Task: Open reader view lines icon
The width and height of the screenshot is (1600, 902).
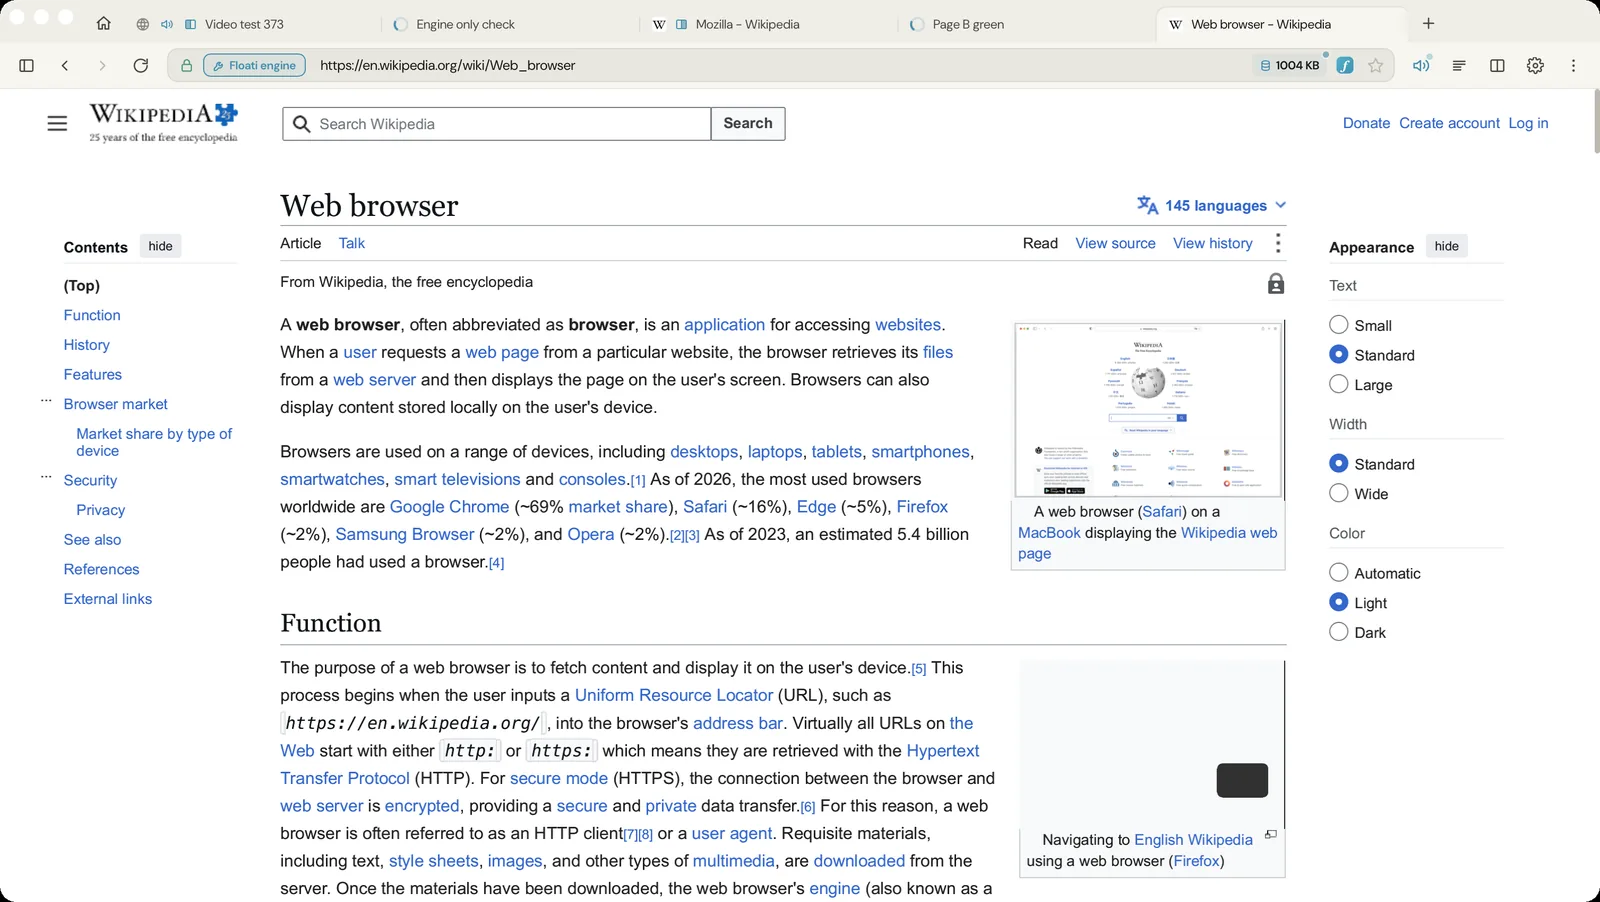Action: coord(1459,65)
